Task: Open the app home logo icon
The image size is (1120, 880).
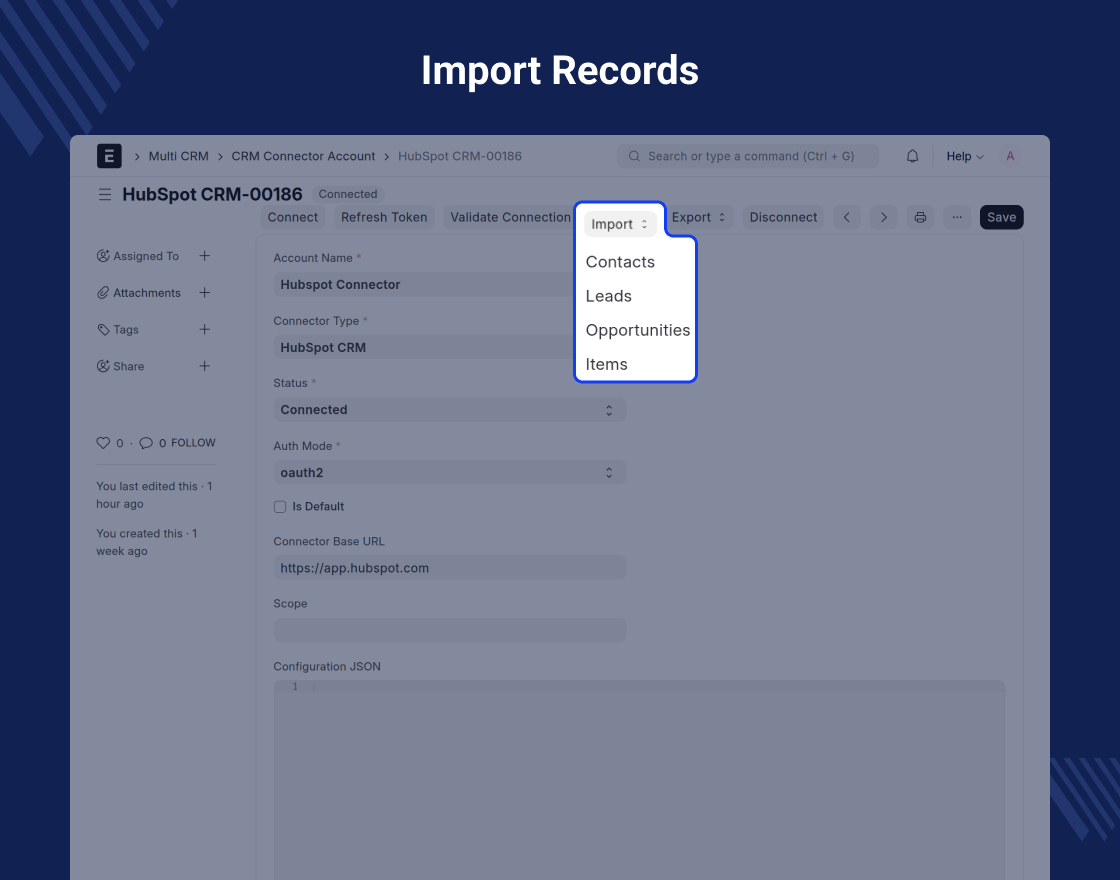Action: click(x=109, y=156)
